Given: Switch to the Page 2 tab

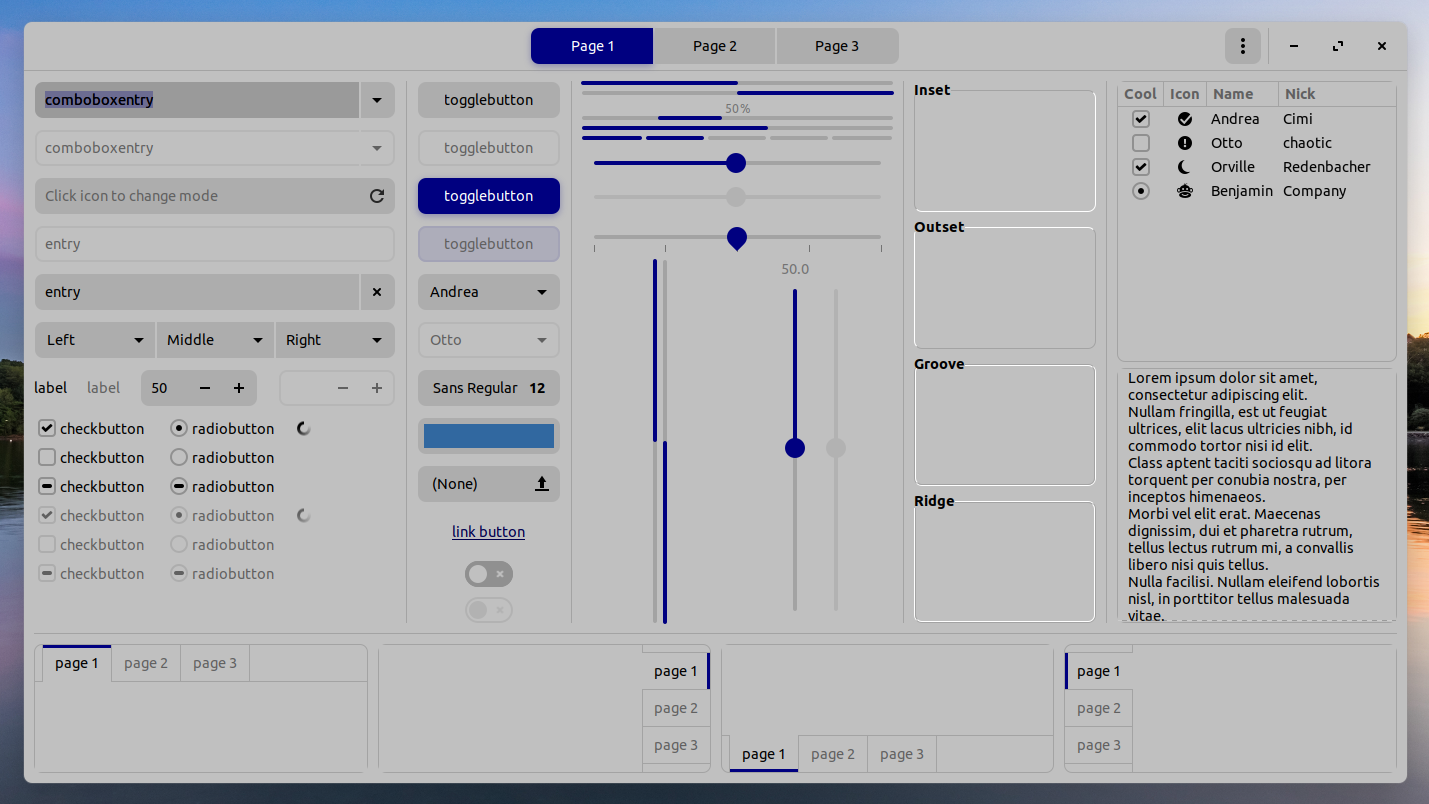Looking at the screenshot, I should (x=713, y=46).
